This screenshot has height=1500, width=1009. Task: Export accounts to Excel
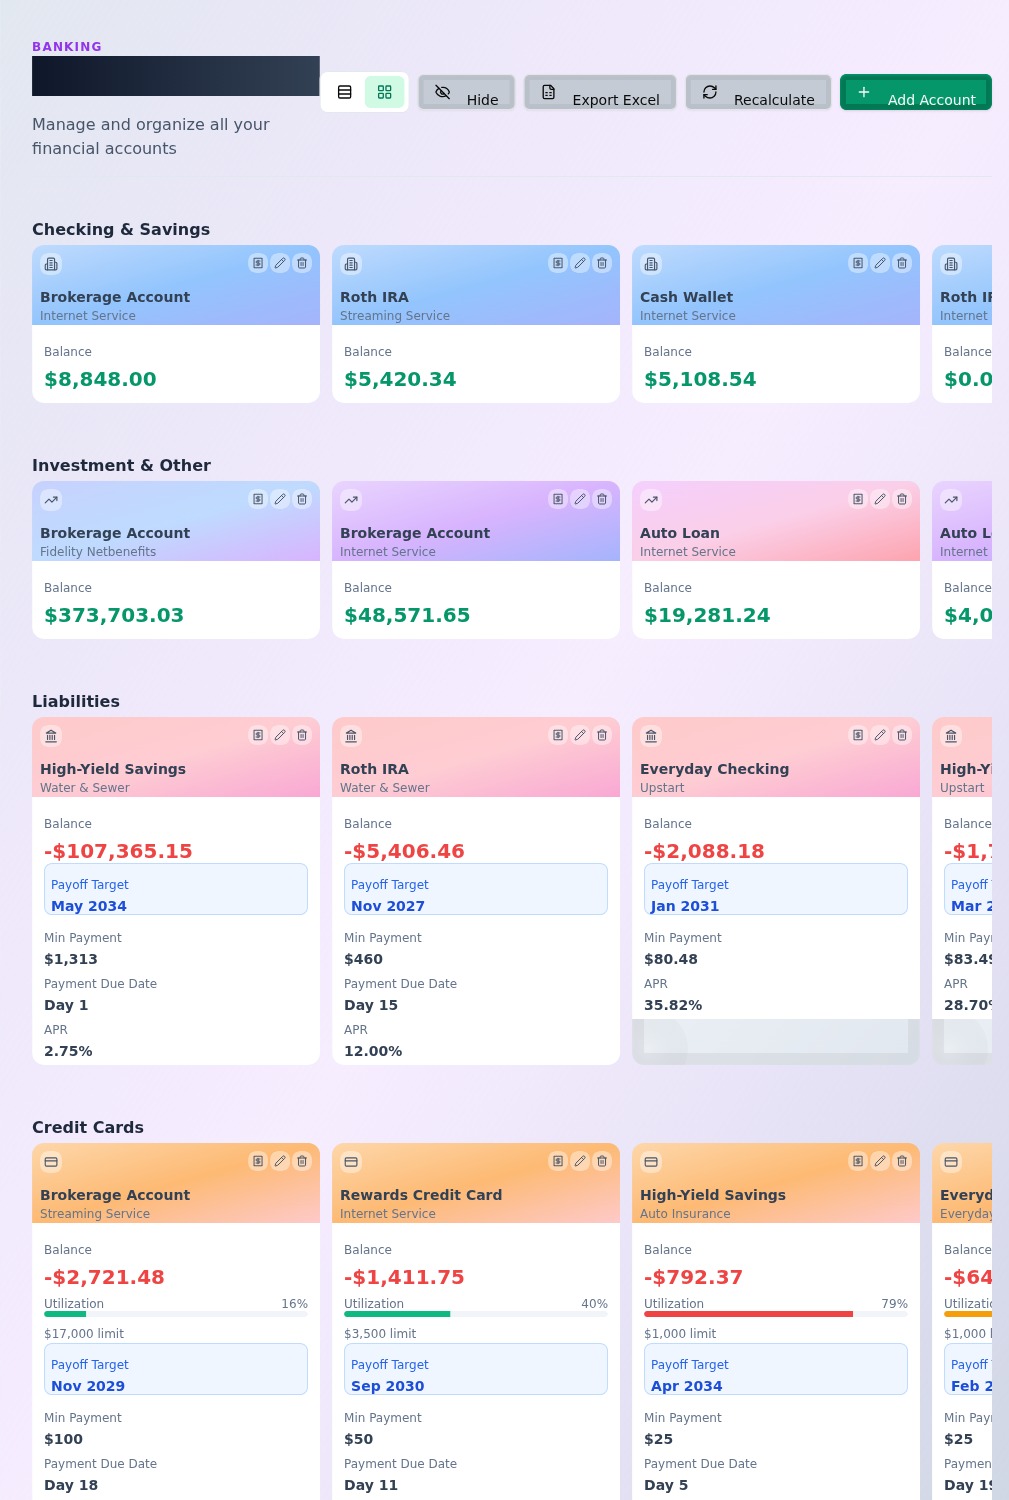601,92
